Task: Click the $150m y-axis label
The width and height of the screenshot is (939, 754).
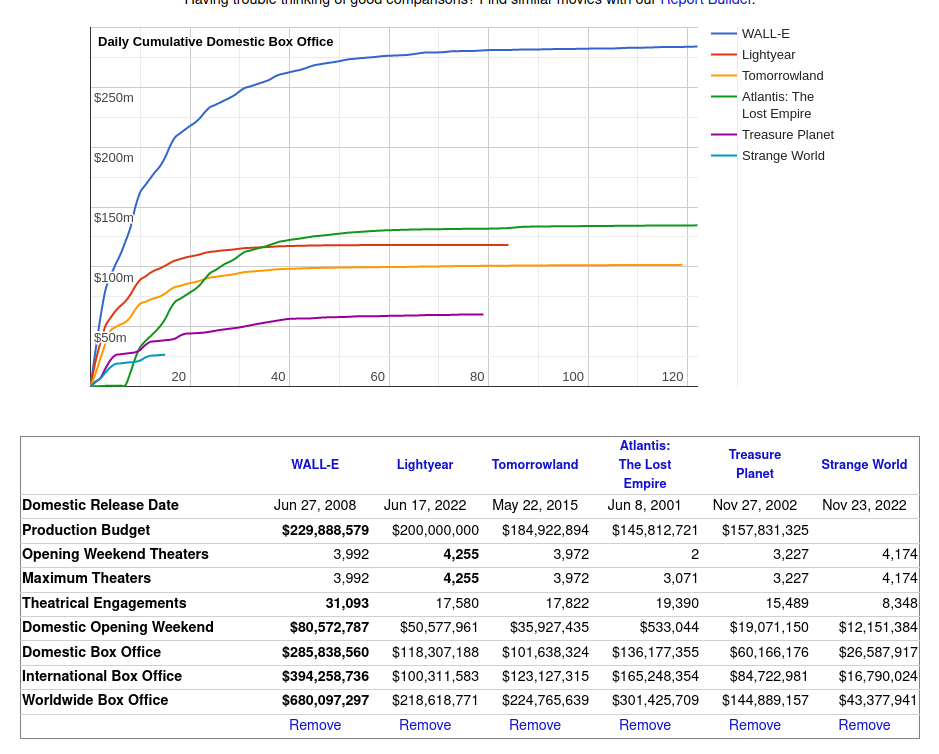Action: click(114, 217)
